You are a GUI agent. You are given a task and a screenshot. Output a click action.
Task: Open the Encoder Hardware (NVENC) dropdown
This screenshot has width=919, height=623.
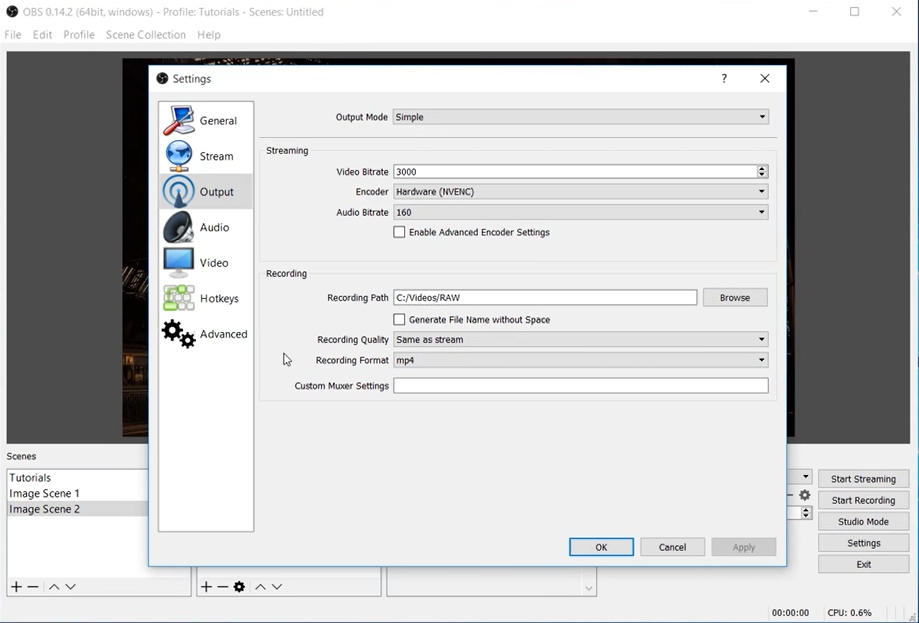580,192
